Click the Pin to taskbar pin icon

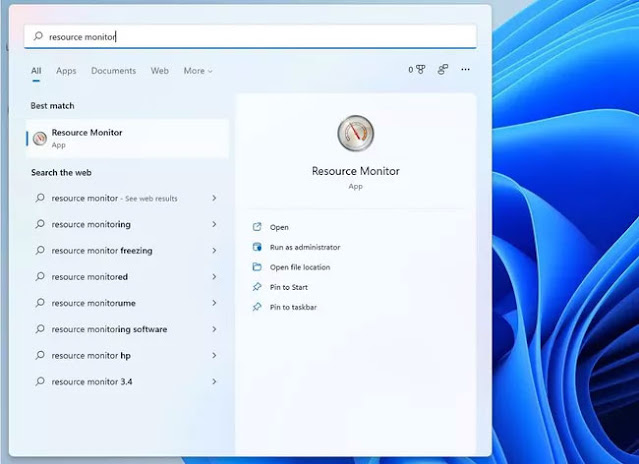click(257, 307)
